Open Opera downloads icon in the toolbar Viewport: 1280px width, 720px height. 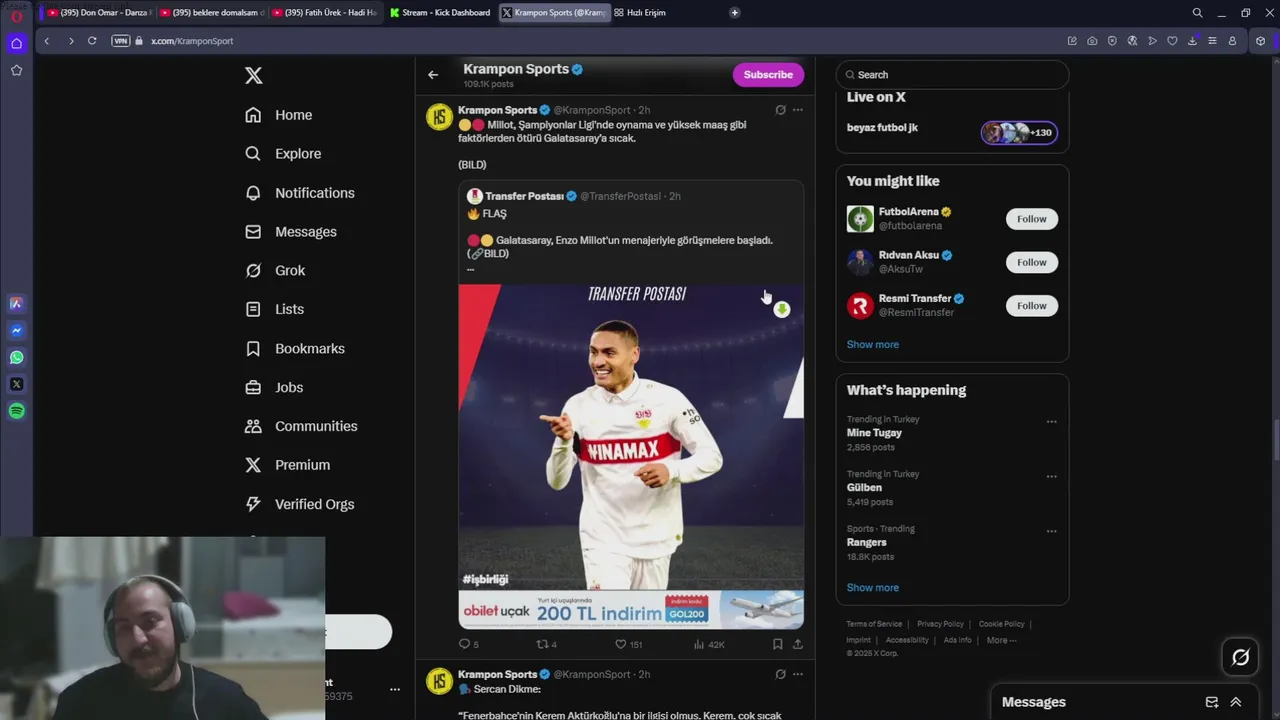click(1192, 41)
